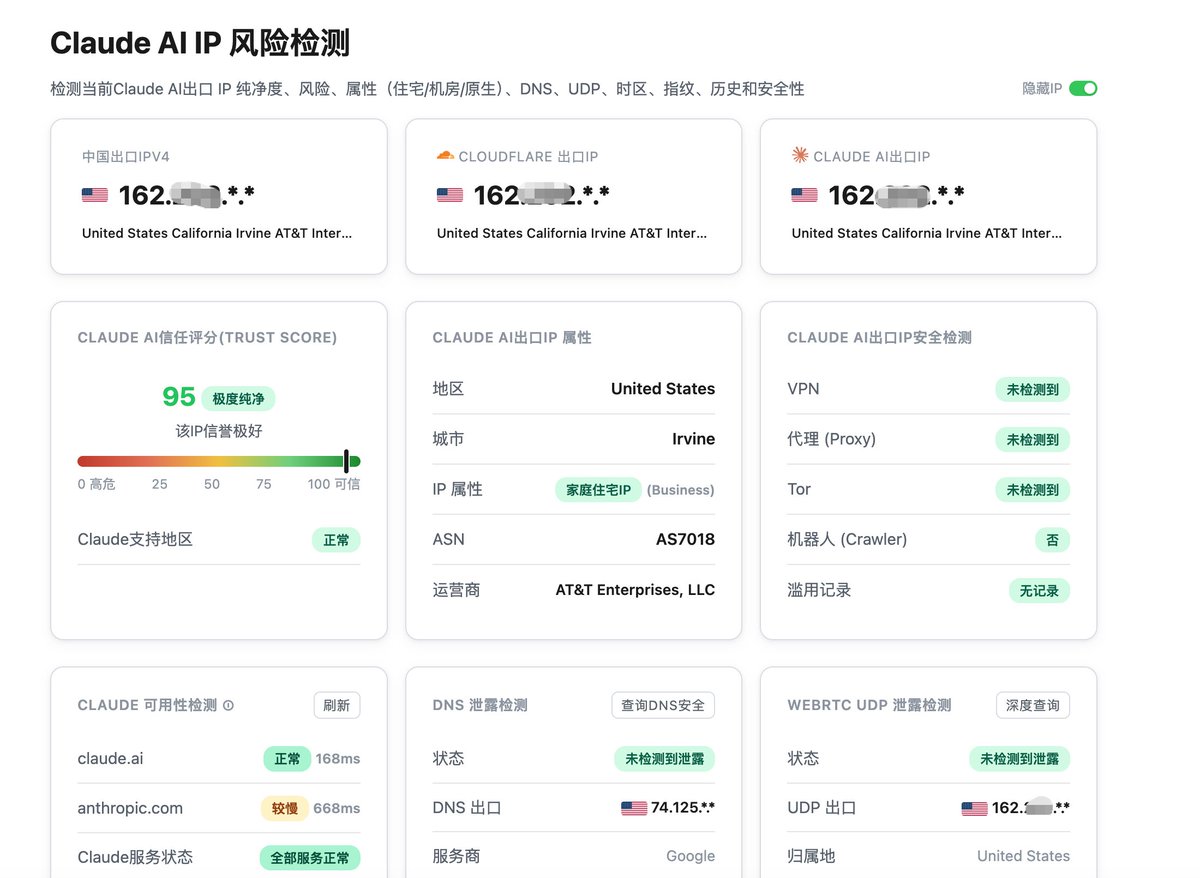The height and width of the screenshot is (878, 1200).
Task: Click the trust score gradient bar marker
Action: [346, 461]
